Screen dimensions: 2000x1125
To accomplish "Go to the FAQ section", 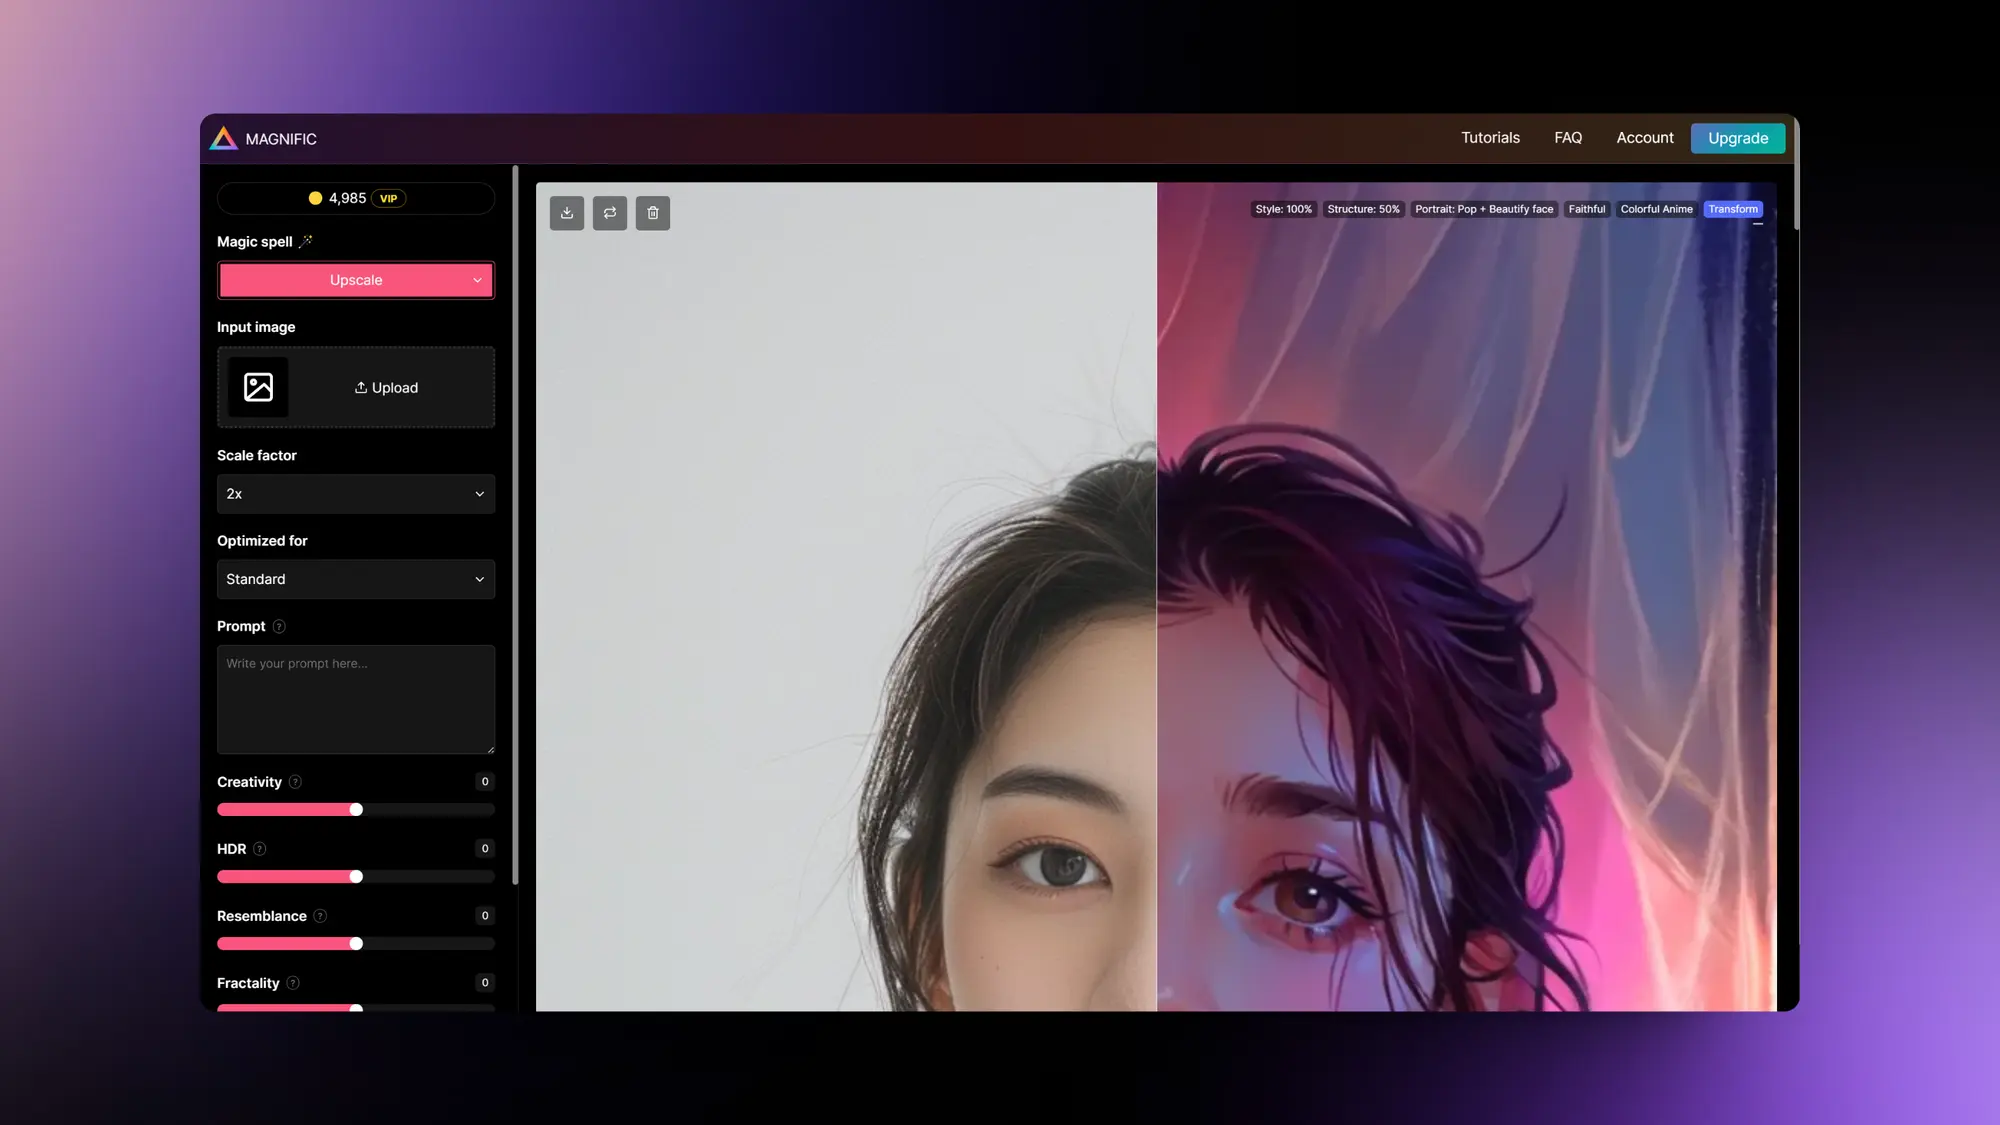I will pyautogui.click(x=1568, y=138).
